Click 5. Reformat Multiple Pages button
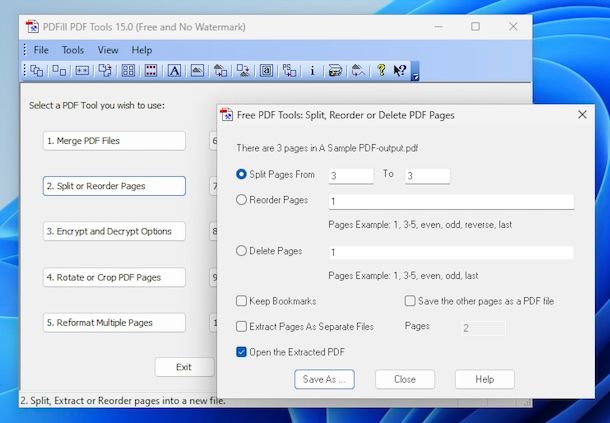This screenshot has width=610, height=423. tap(114, 323)
